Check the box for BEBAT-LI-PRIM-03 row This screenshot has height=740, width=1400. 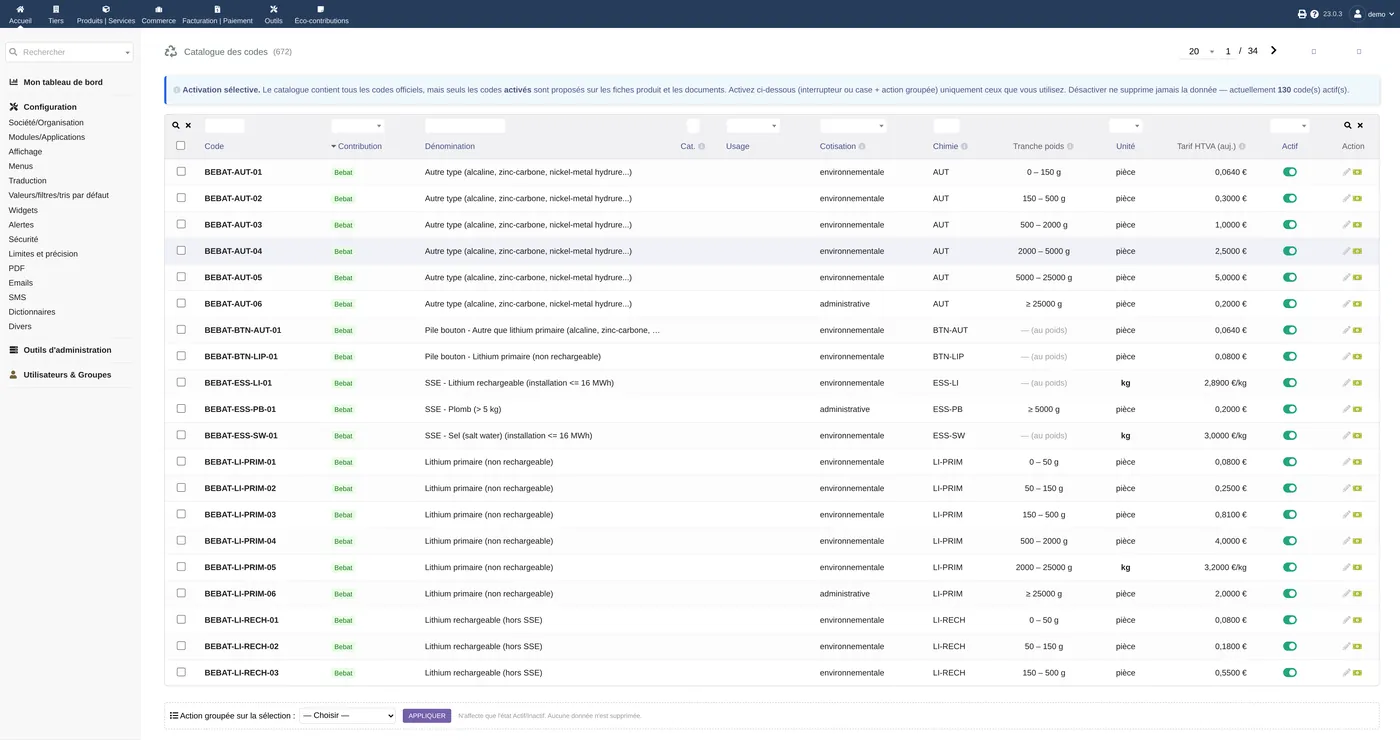181,514
